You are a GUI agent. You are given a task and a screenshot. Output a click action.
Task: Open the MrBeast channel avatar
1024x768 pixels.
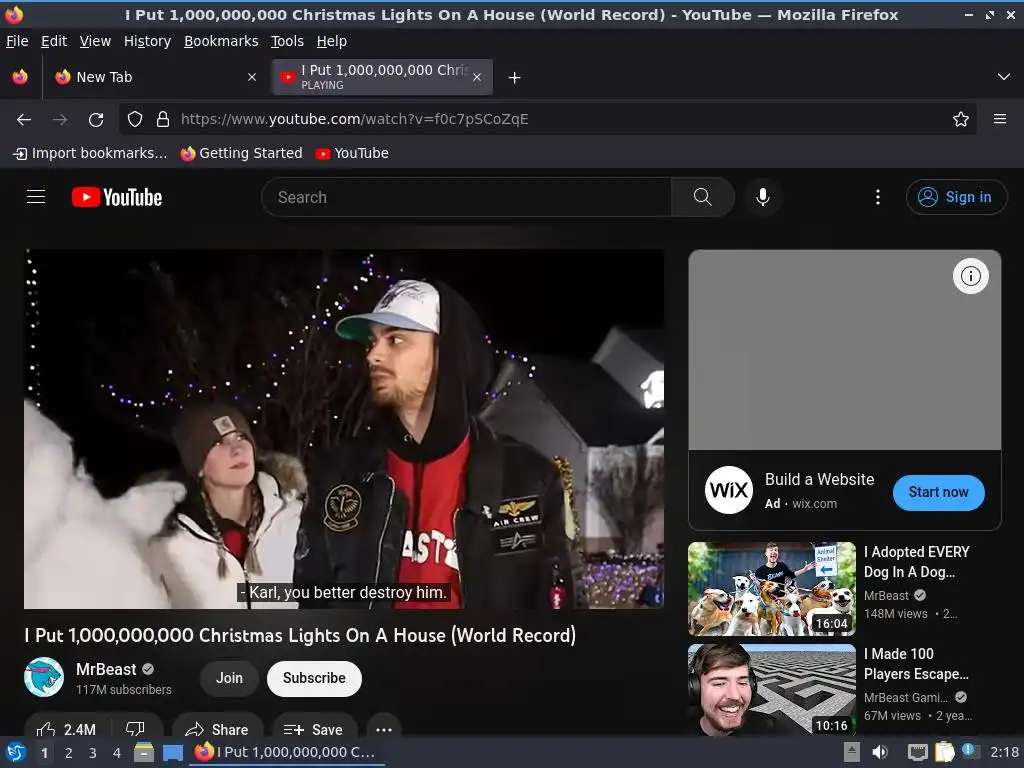(44, 677)
